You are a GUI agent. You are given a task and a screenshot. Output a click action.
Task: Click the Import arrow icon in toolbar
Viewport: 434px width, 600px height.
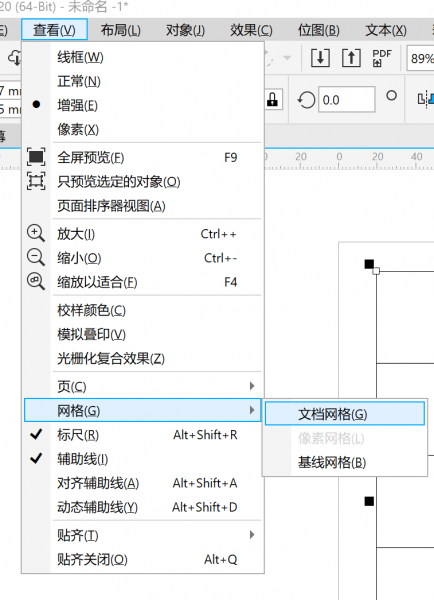[320, 58]
